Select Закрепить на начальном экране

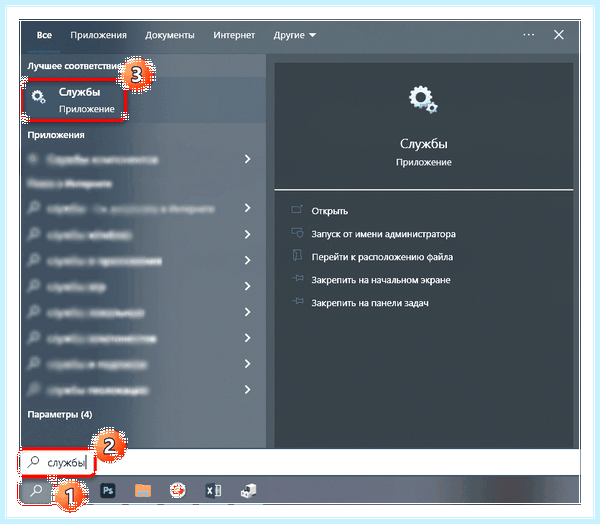pyautogui.click(x=381, y=280)
